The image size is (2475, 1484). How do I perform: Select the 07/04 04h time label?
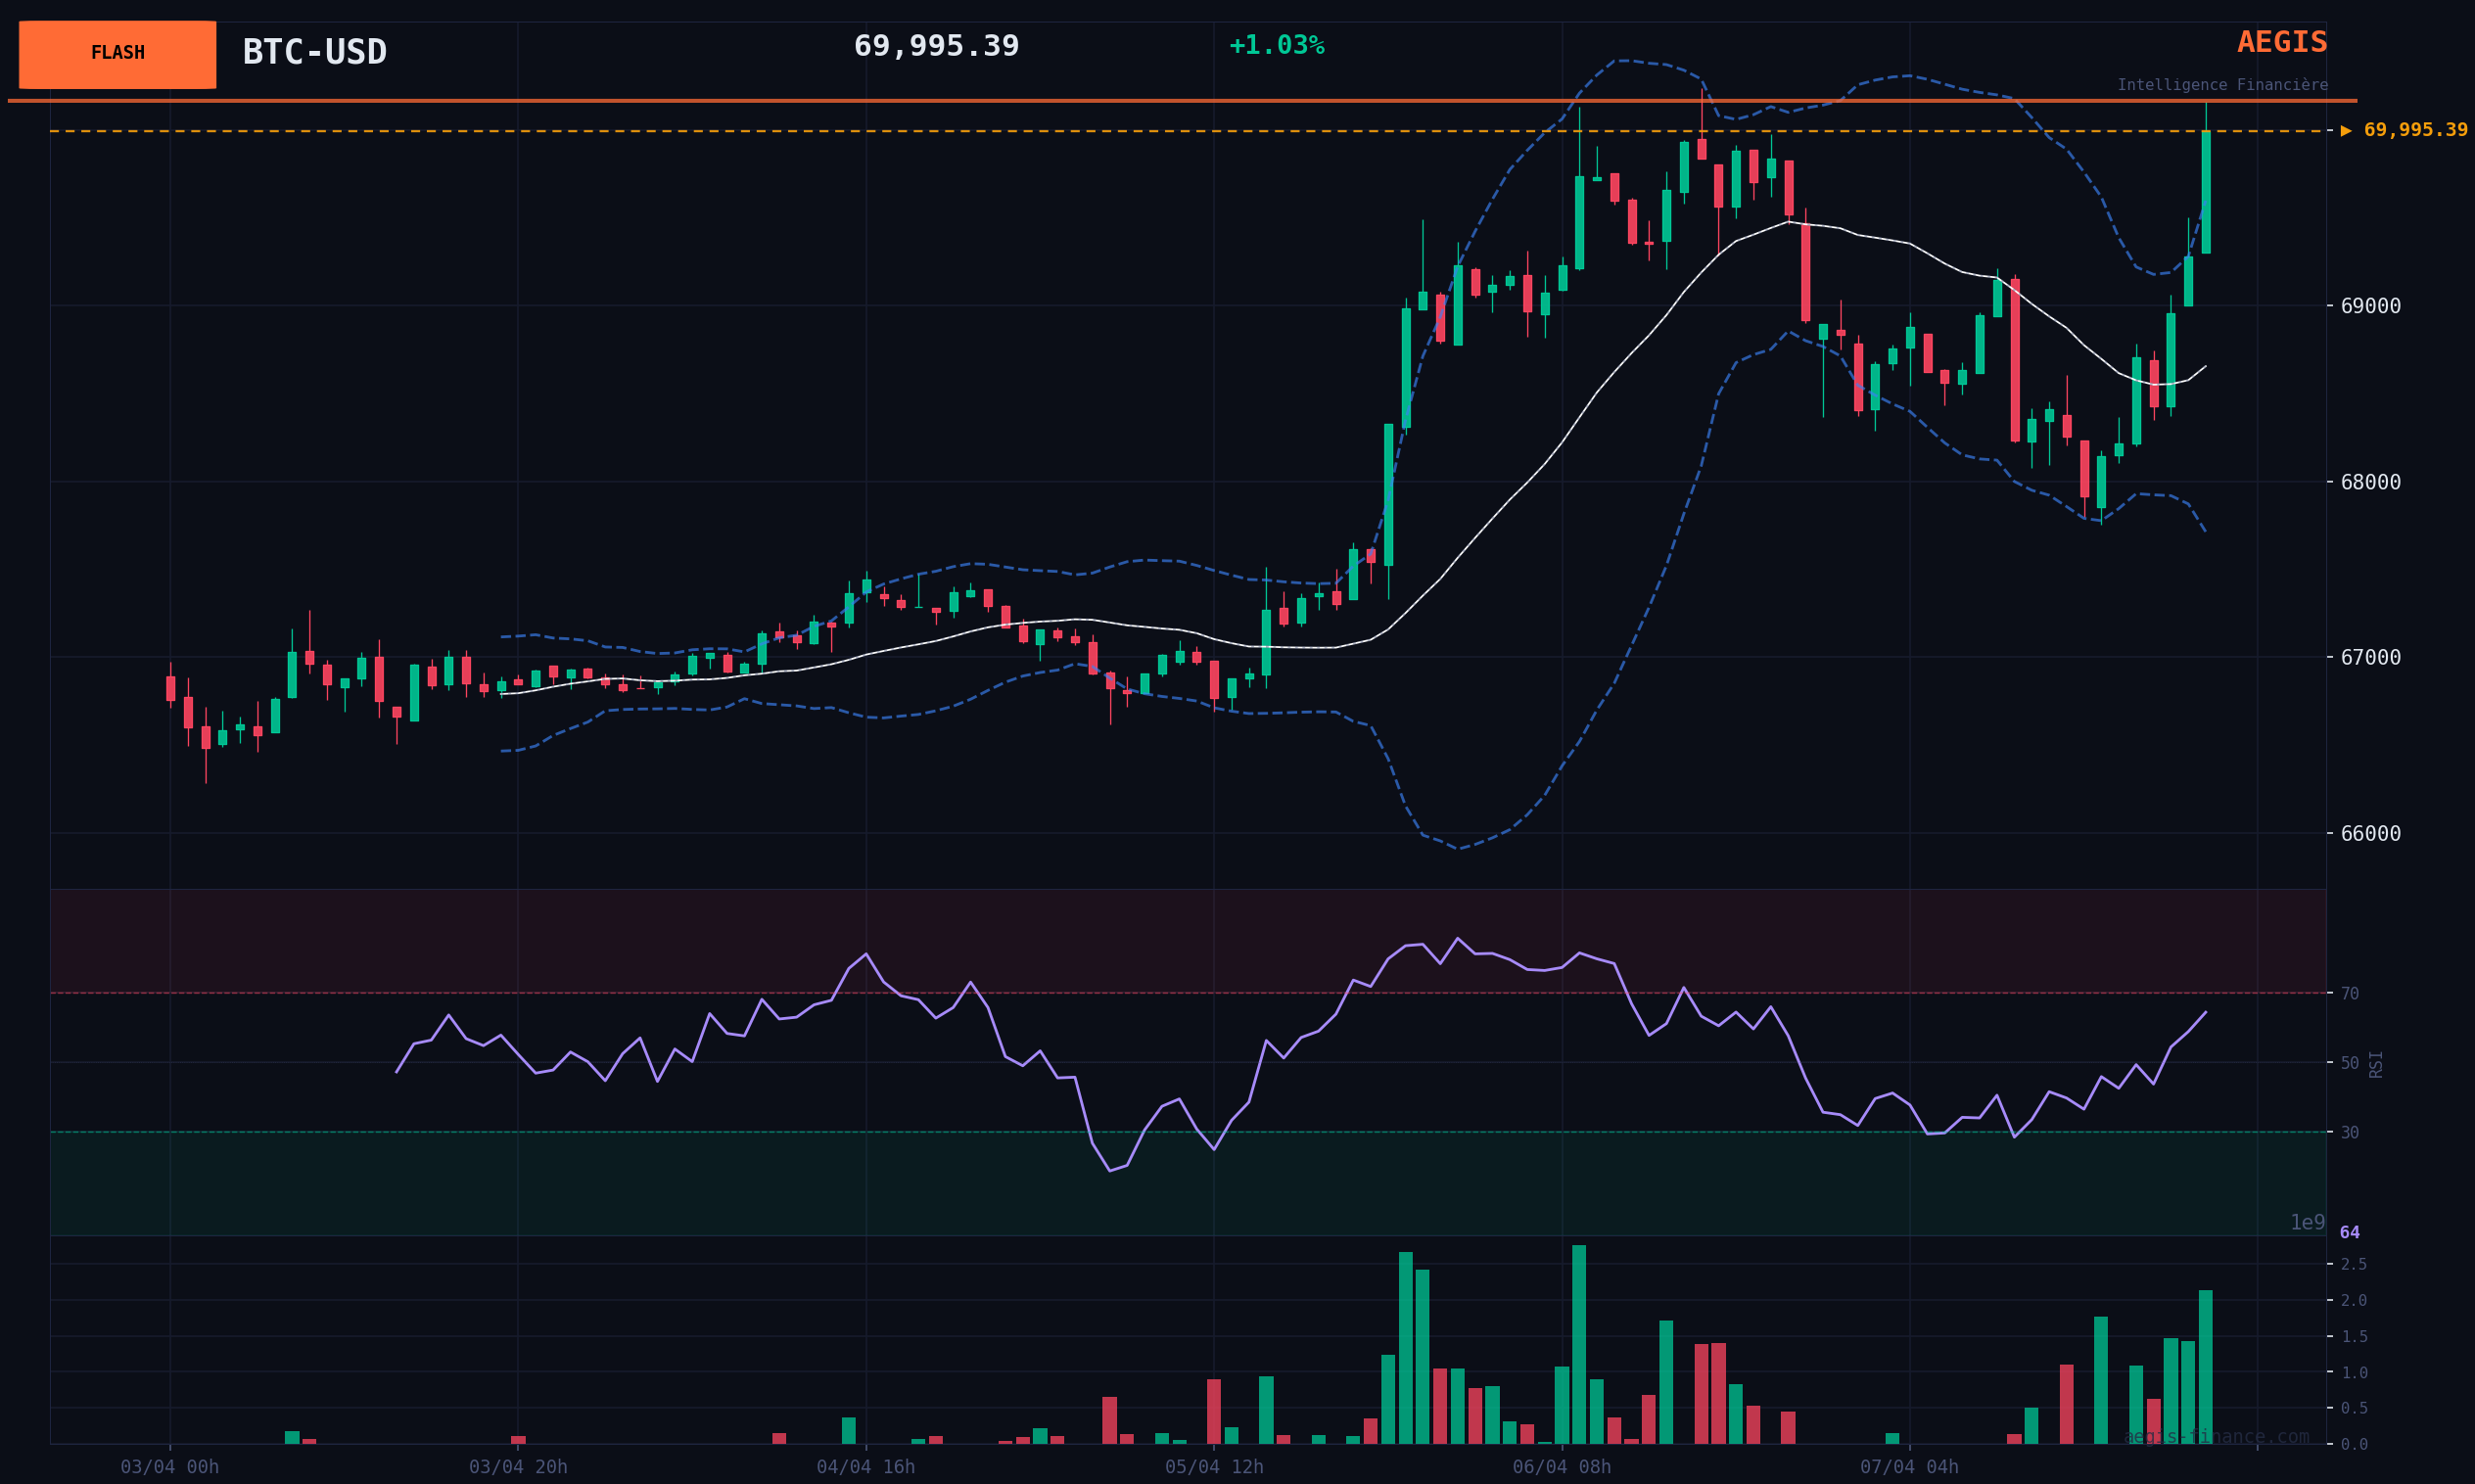pos(1909,1467)
